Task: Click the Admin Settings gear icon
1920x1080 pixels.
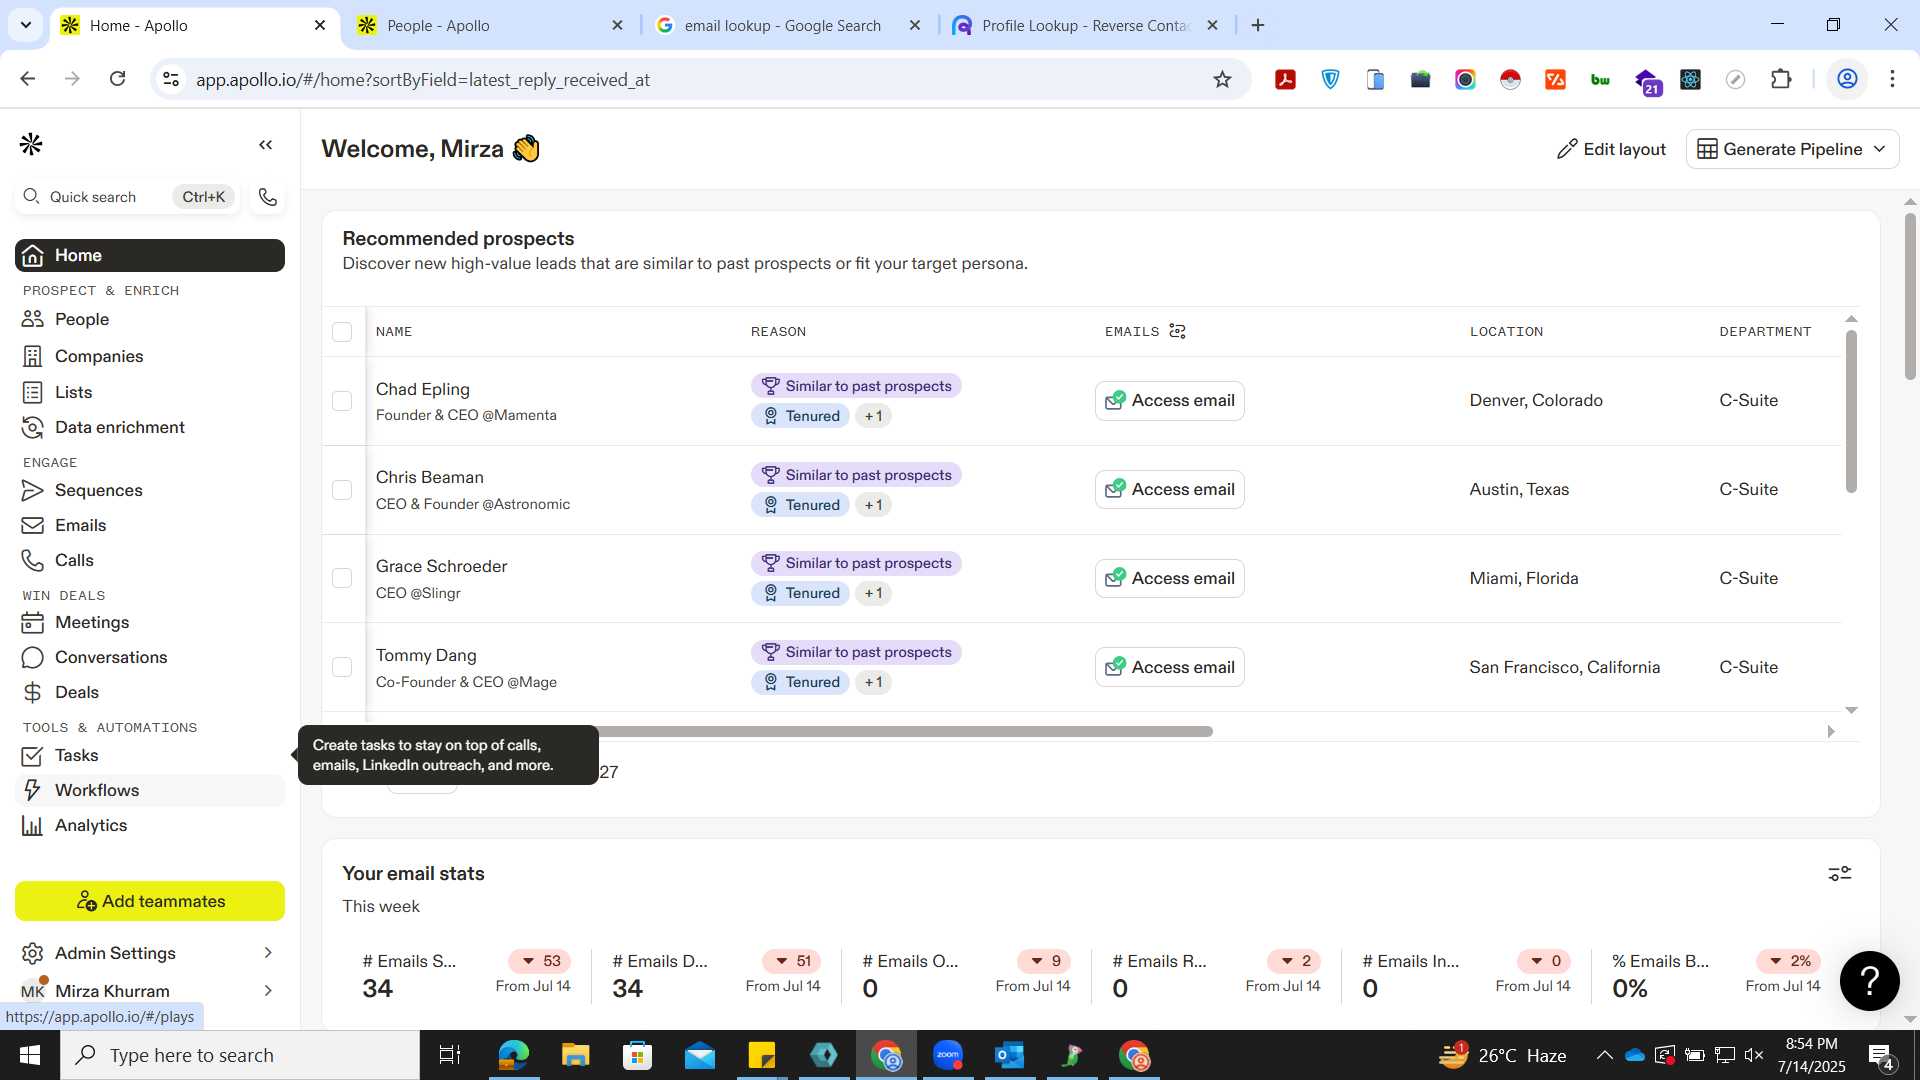Action: [33, 953]
